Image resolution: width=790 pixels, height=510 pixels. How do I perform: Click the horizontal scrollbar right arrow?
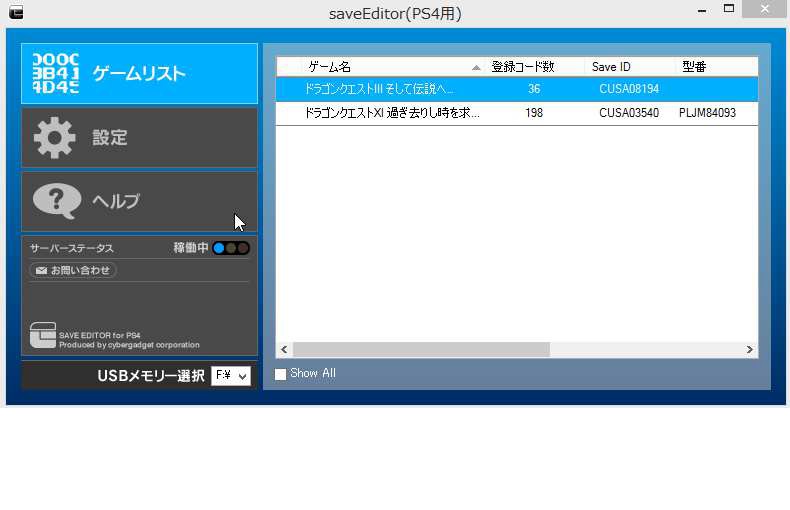click(x=750, y=349)
